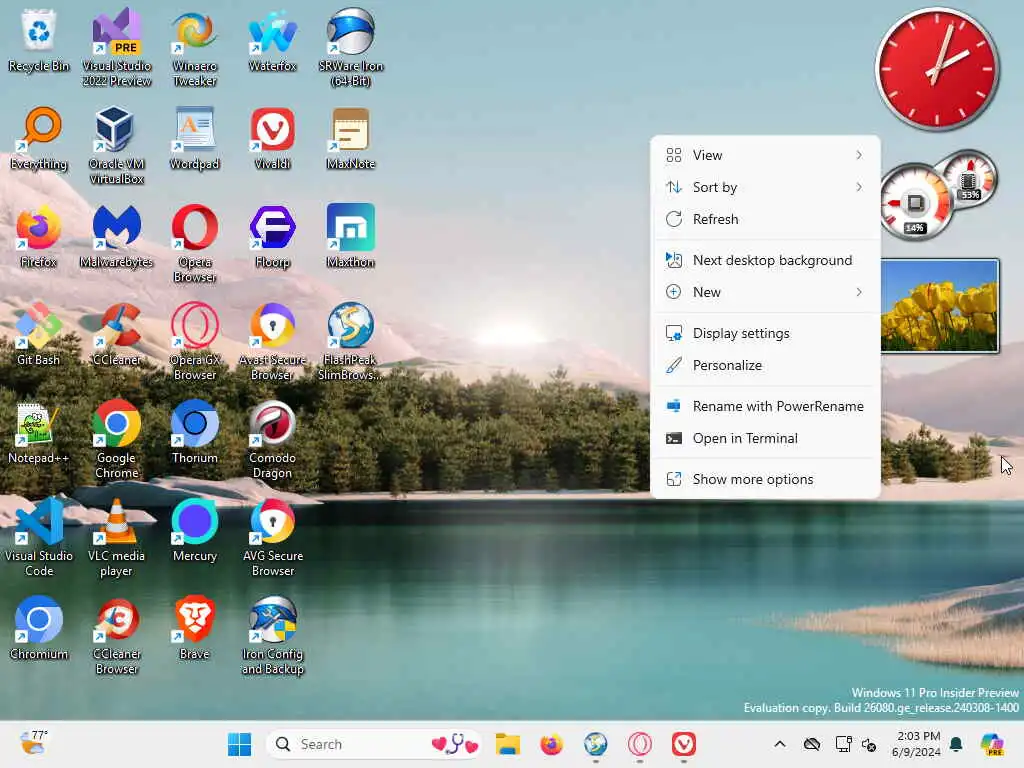Choose Open in Terminal

pos(765,438)
